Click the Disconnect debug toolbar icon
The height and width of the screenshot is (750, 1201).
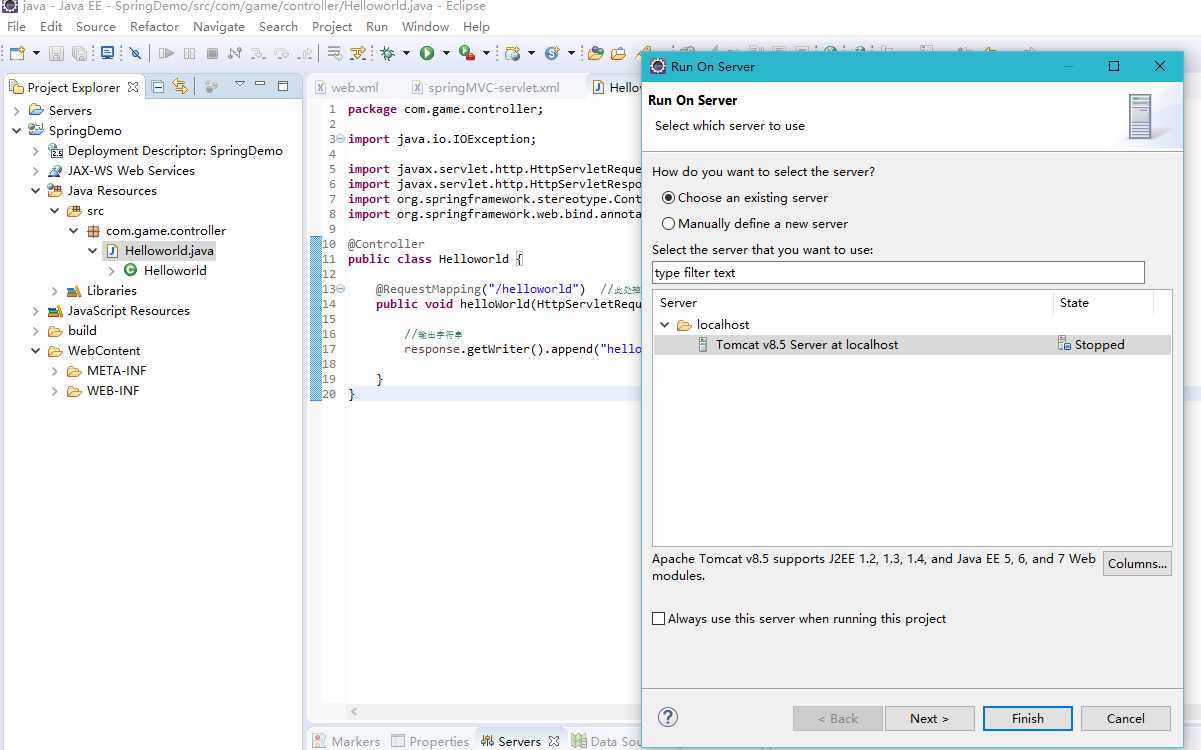click(235, 53)
